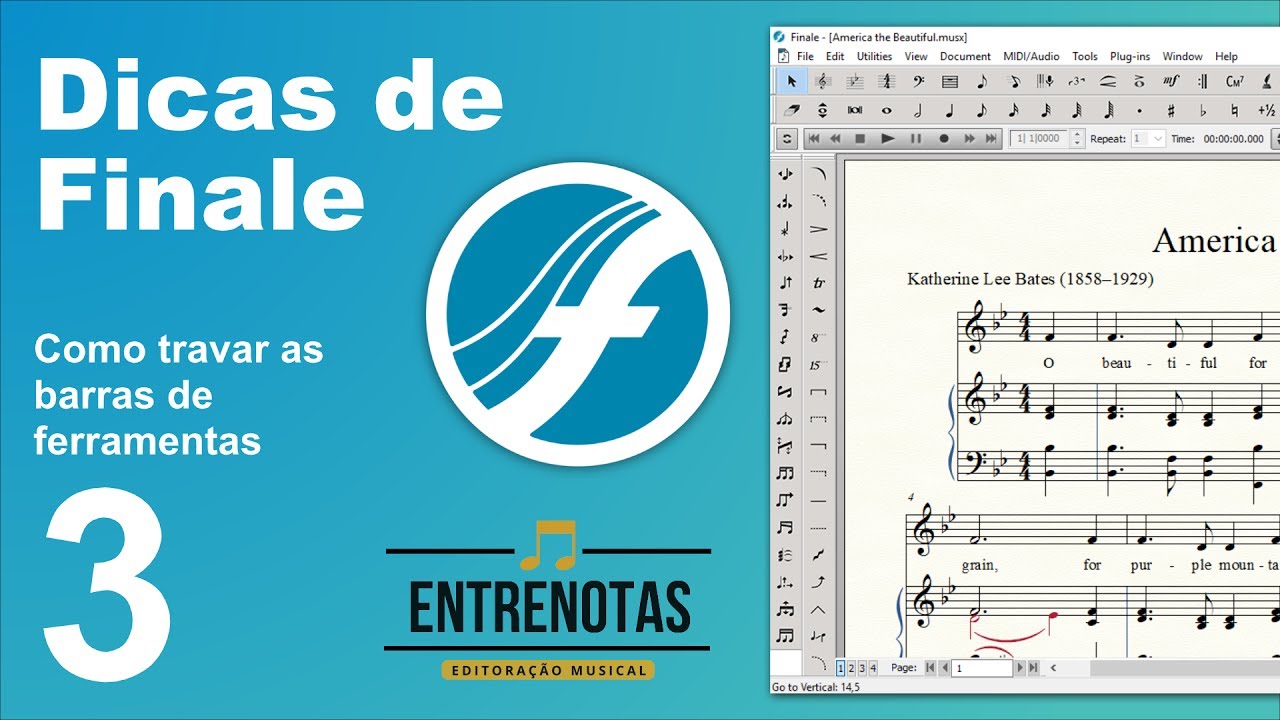The width and height of the screenshot is (1280, 720).
Task: Click the measure counter stepper arrows
Action: (x=1077, y=139)
